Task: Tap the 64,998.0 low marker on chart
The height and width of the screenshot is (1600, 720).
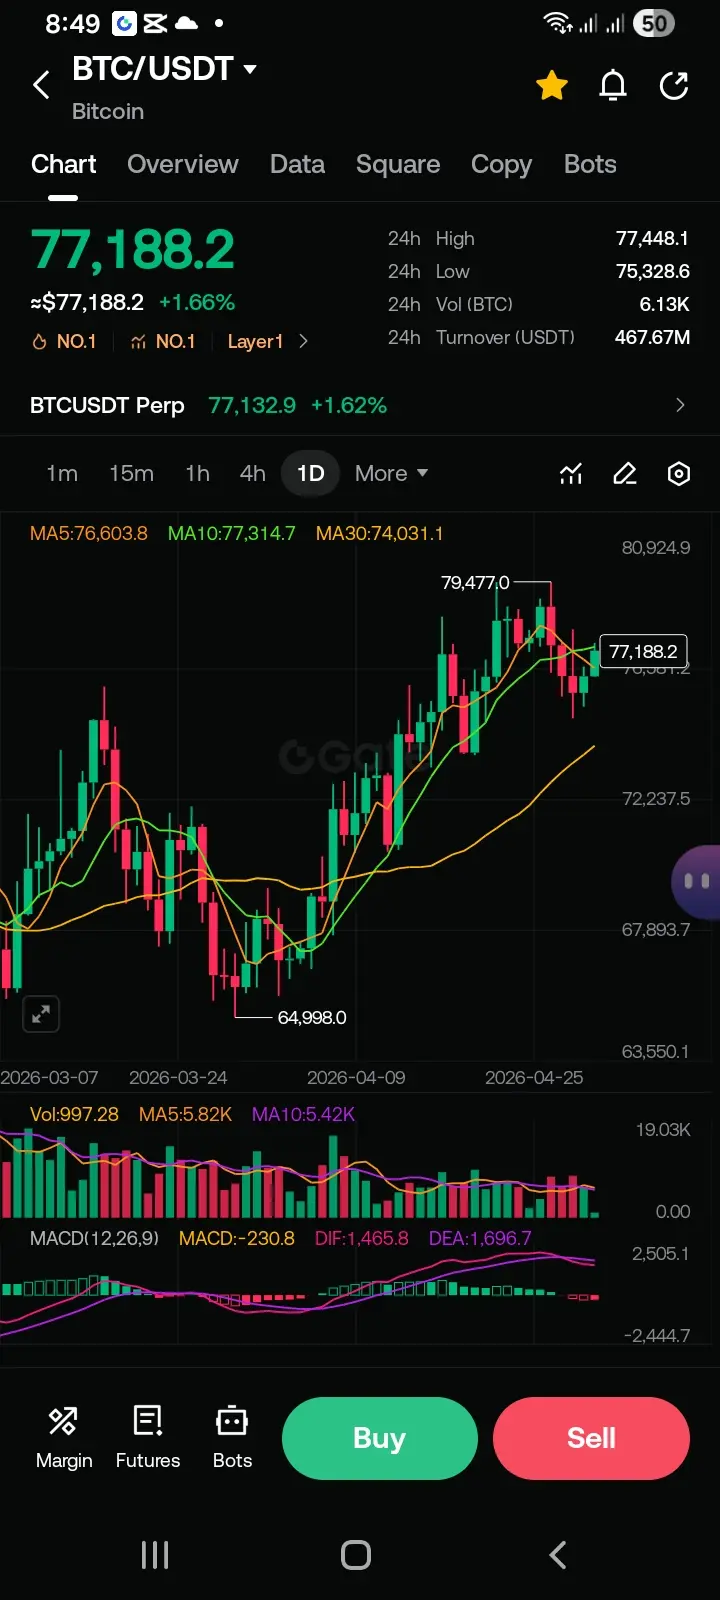Action: 312,1017
